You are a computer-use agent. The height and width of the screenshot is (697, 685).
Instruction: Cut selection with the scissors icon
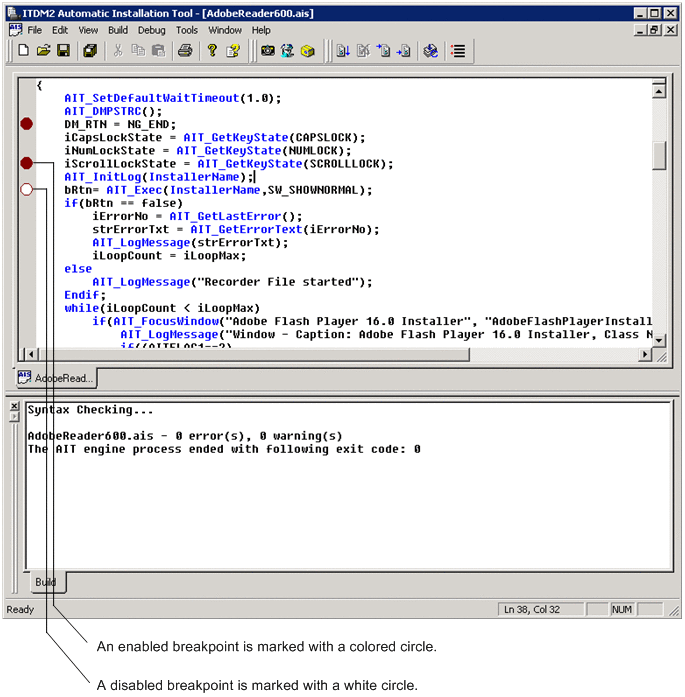pyautogui.click(x=118, y=51)
